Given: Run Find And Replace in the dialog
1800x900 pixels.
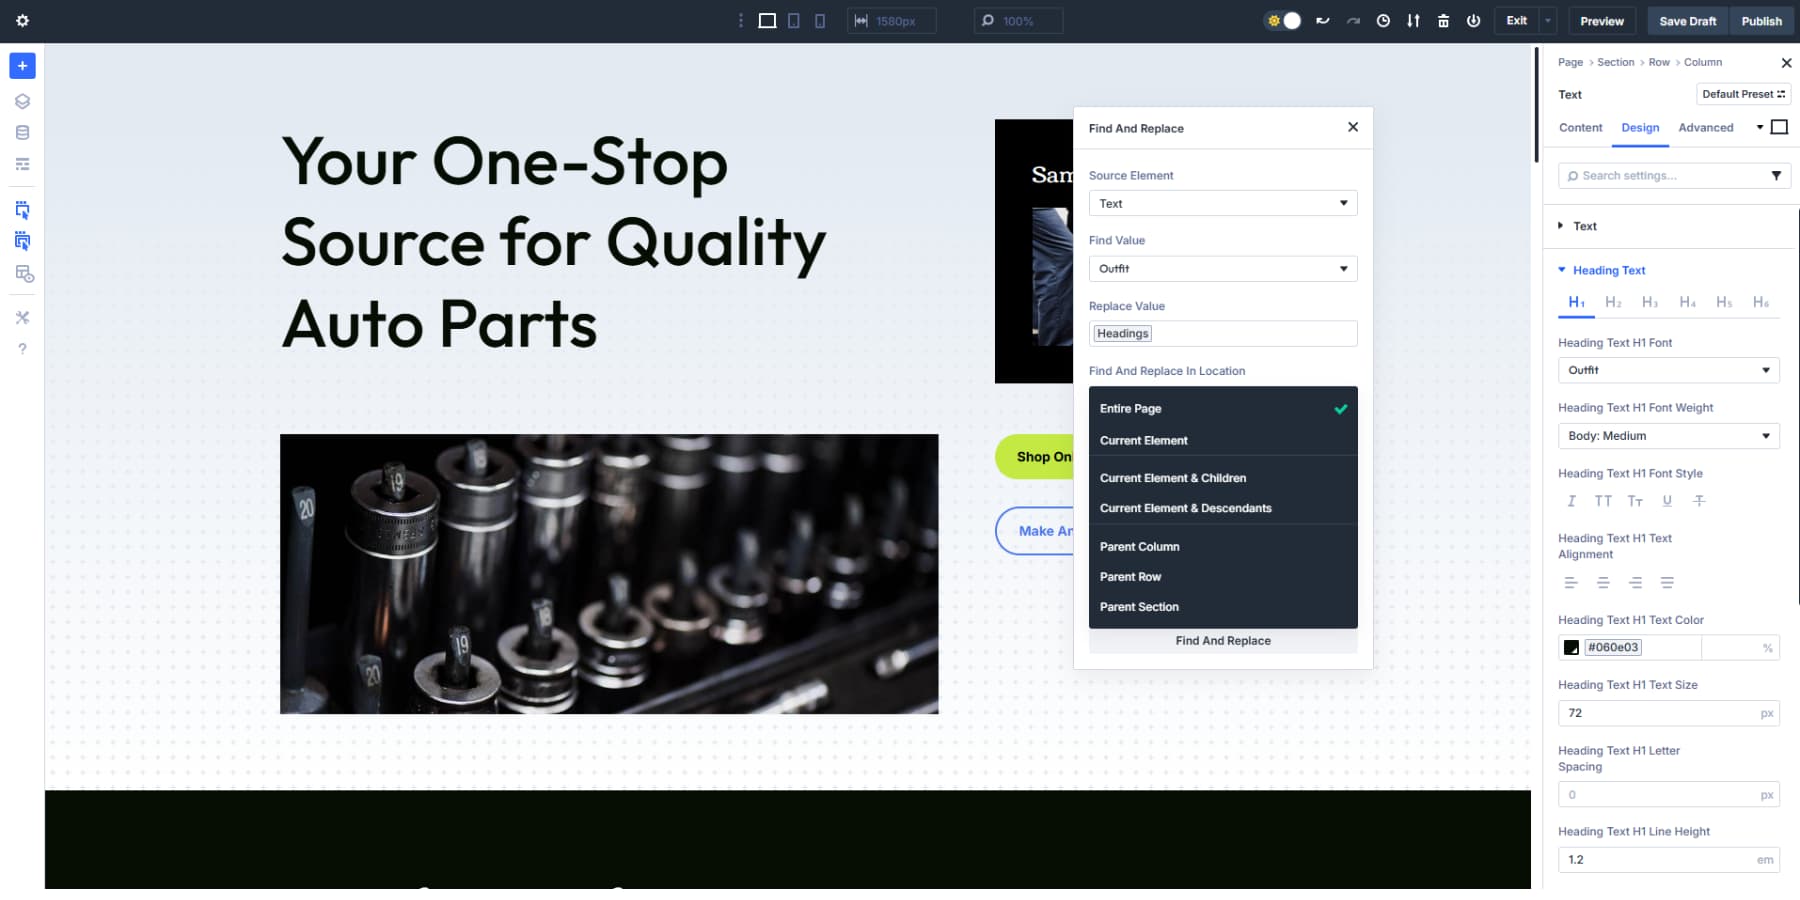Looking at the screenshot, I should (1223, 641).
